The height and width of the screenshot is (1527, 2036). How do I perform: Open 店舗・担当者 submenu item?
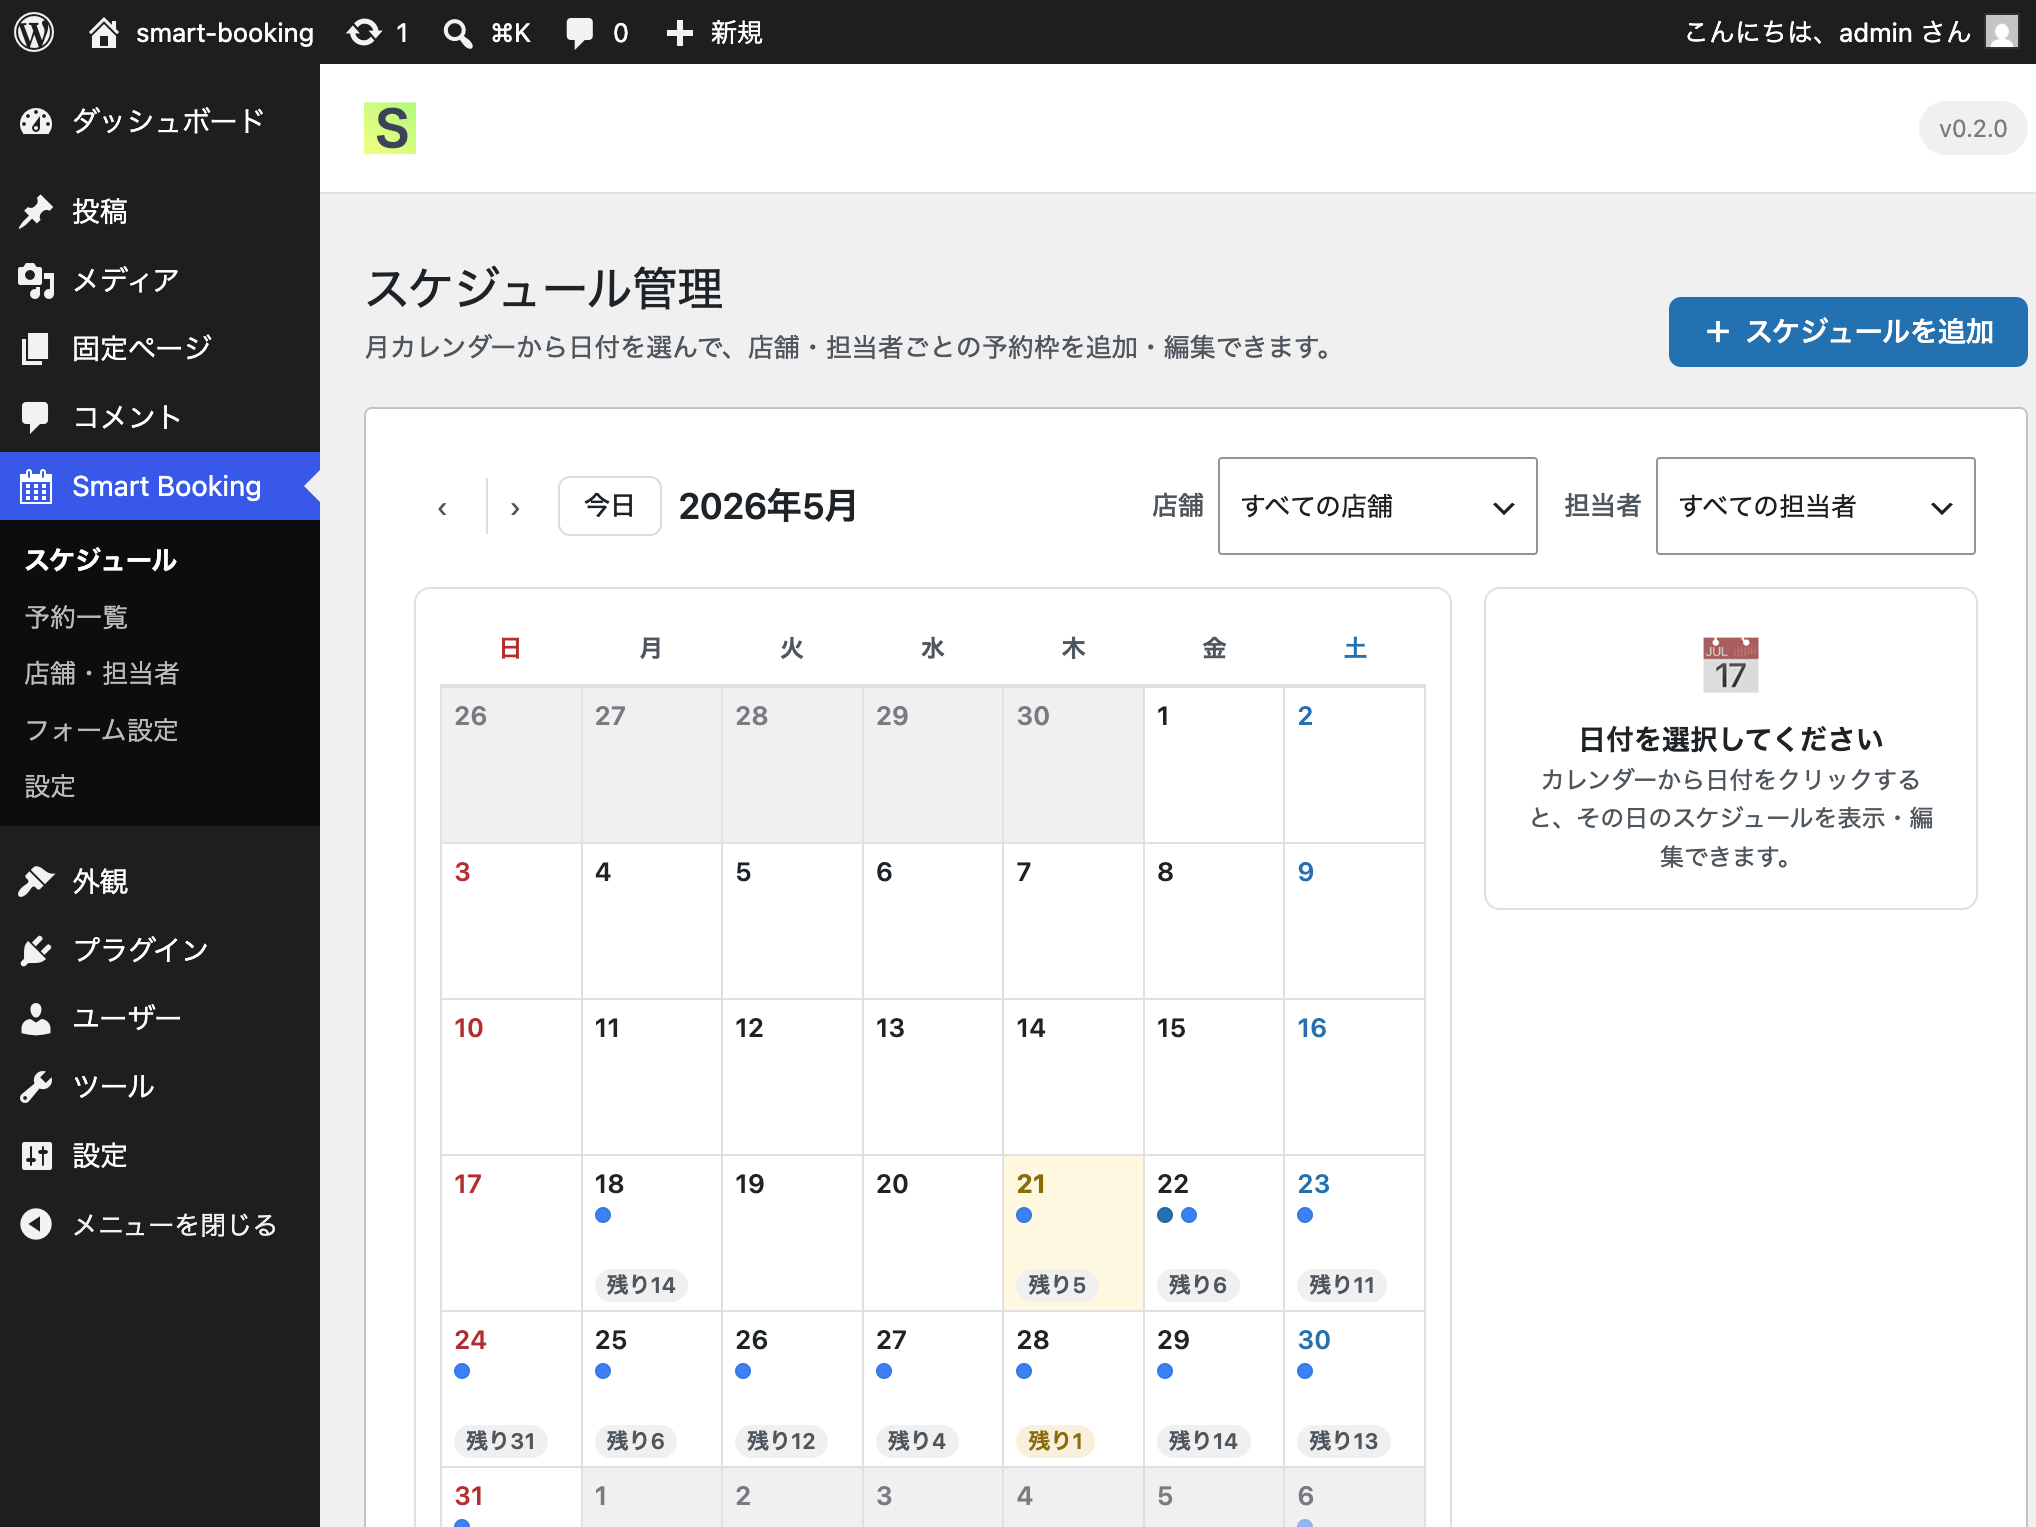click(x=102, y=673)
